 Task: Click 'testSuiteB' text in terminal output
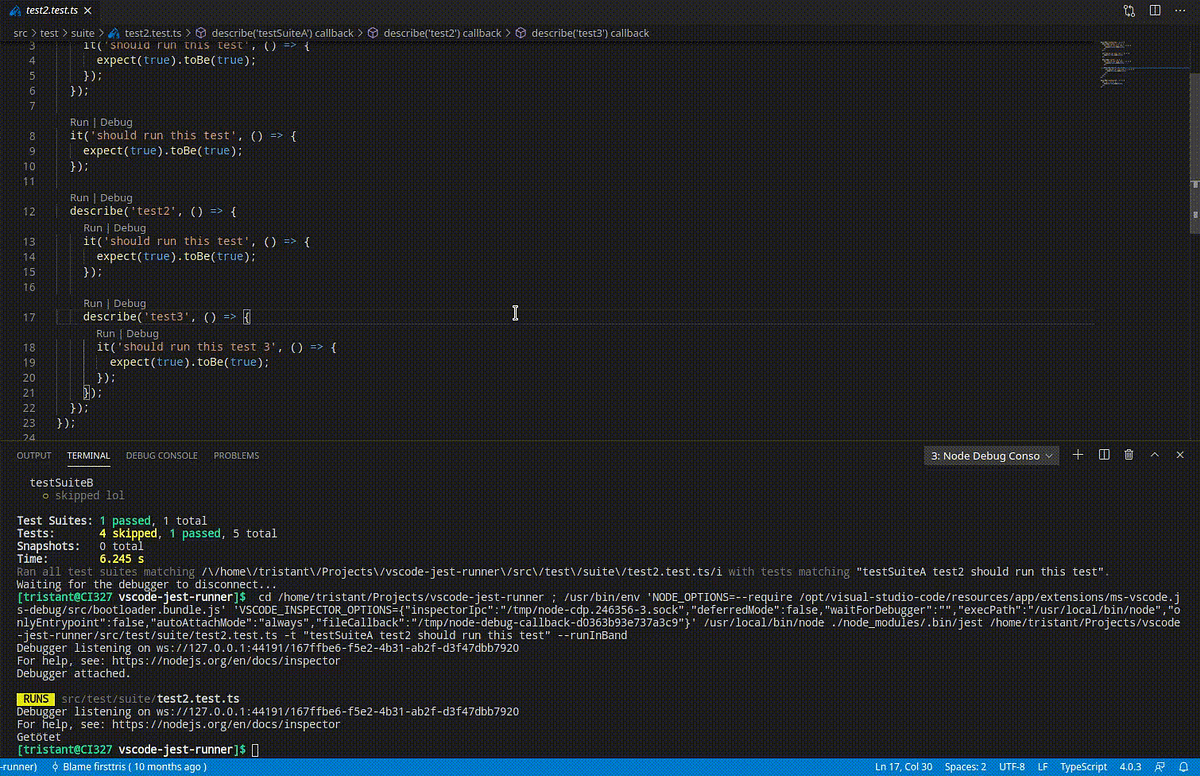pos(62,482)
